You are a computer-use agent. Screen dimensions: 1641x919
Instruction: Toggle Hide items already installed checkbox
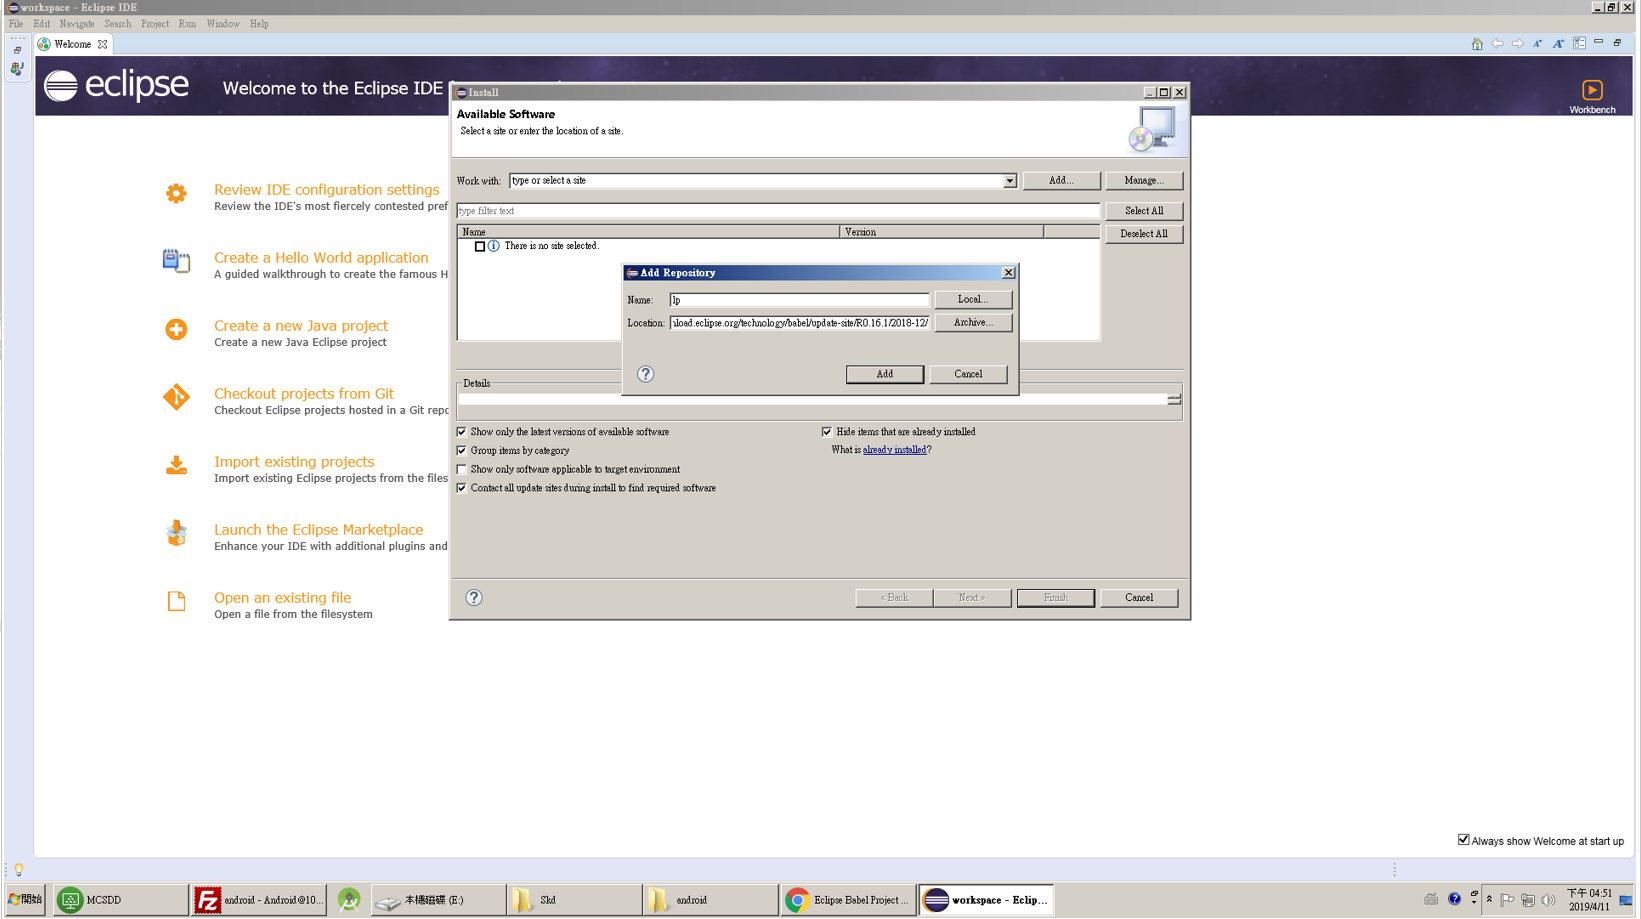point(827,432)
